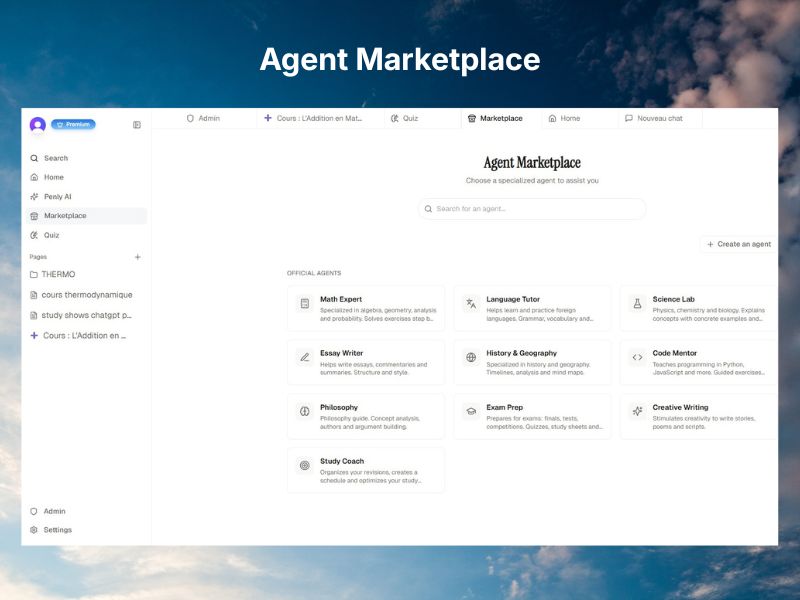Open Settings in the sidebar

pyautogui.click(x=57, y=530)
